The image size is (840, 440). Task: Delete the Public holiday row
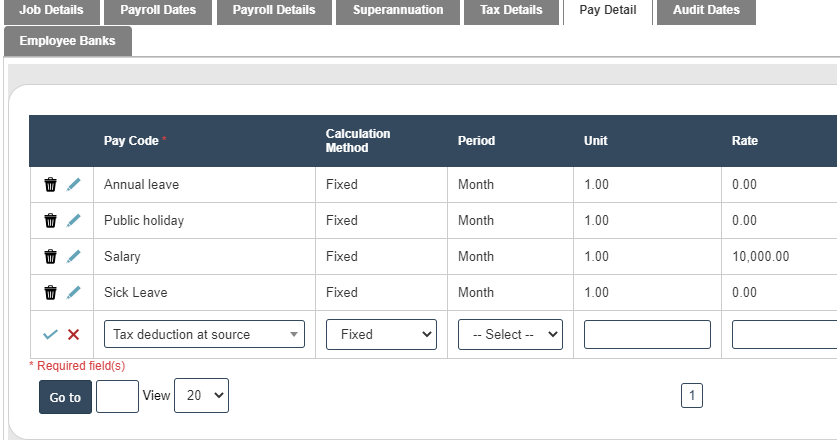coord(50,221)
